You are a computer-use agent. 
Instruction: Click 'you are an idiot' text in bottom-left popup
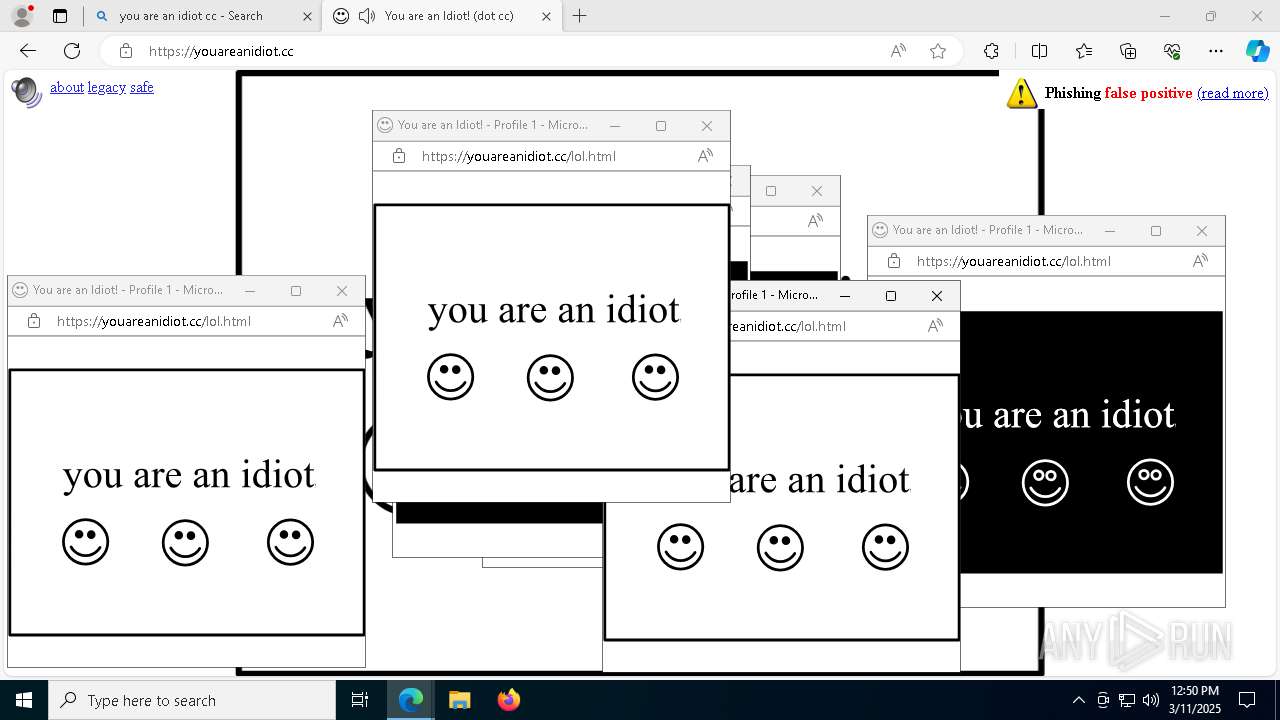pyautogui.click(x=189, y=474)
